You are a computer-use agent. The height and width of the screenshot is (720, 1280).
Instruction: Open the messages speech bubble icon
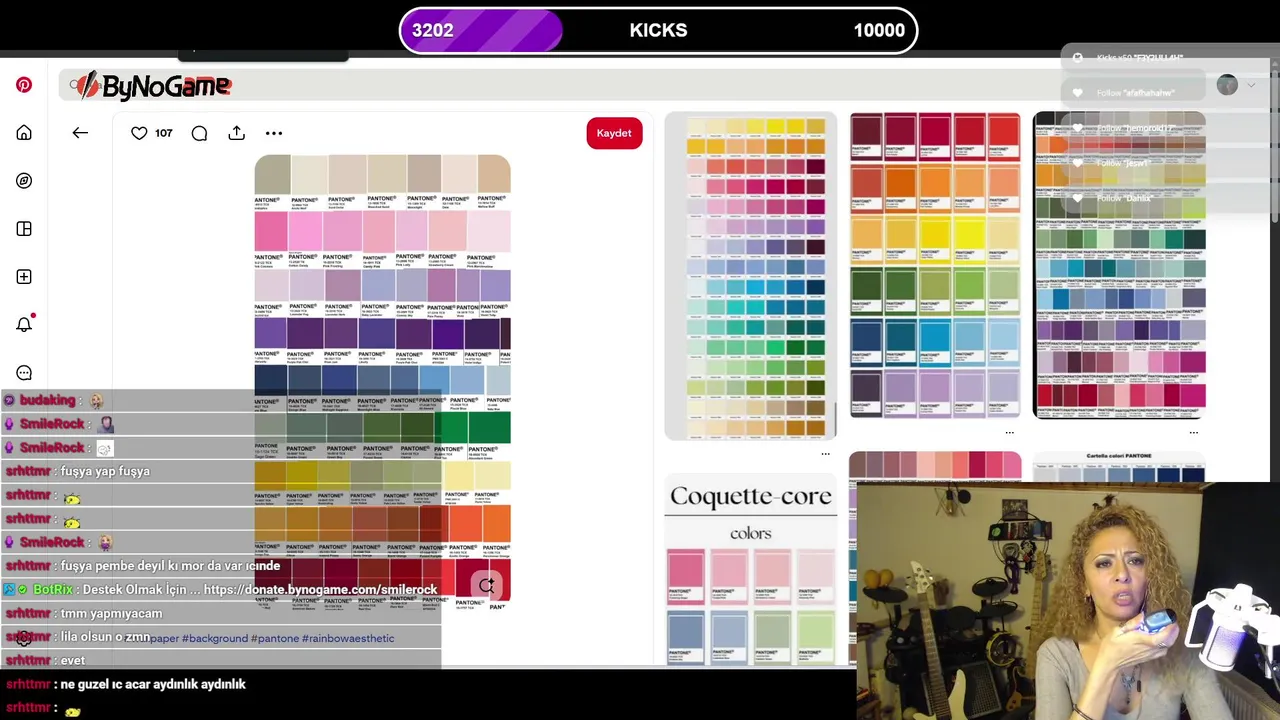(24, 373)
